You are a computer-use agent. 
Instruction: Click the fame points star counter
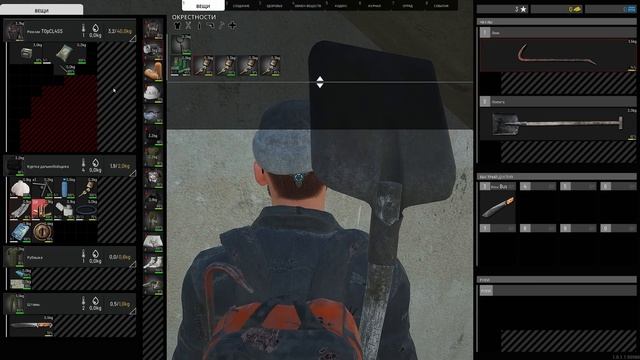[x=502, y=9]
